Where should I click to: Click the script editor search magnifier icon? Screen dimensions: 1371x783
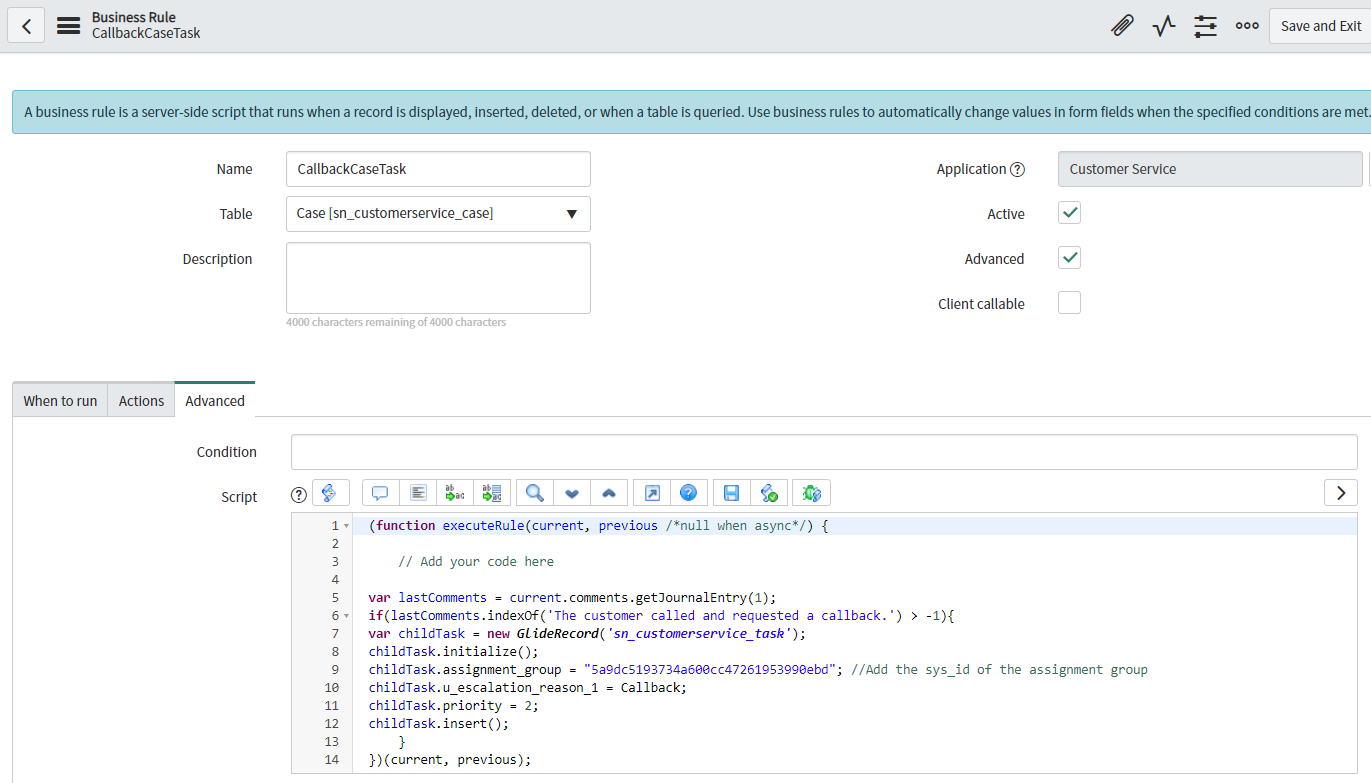535,493
